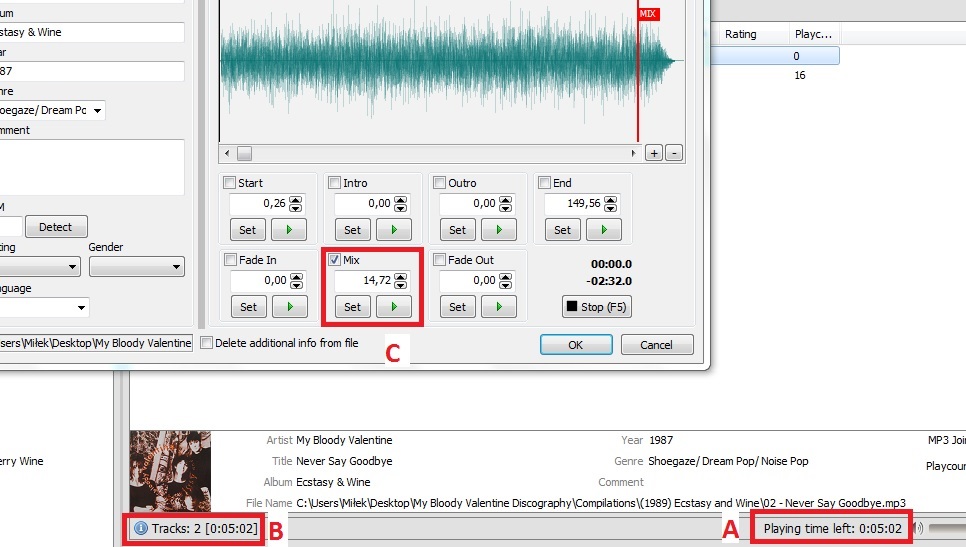Screen dimensions: 966x547
Task: Click the MIX marker on waveform
Action: click(648, 14)
